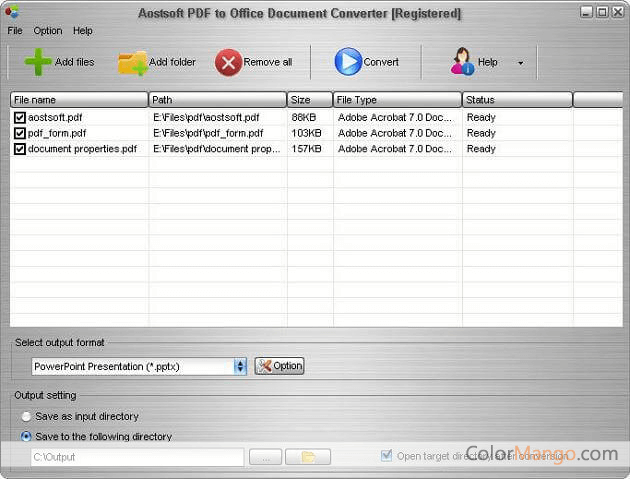Screen dimensions: 630x479
Task: Select Save to the following directory radio
Action: point(26,436)
